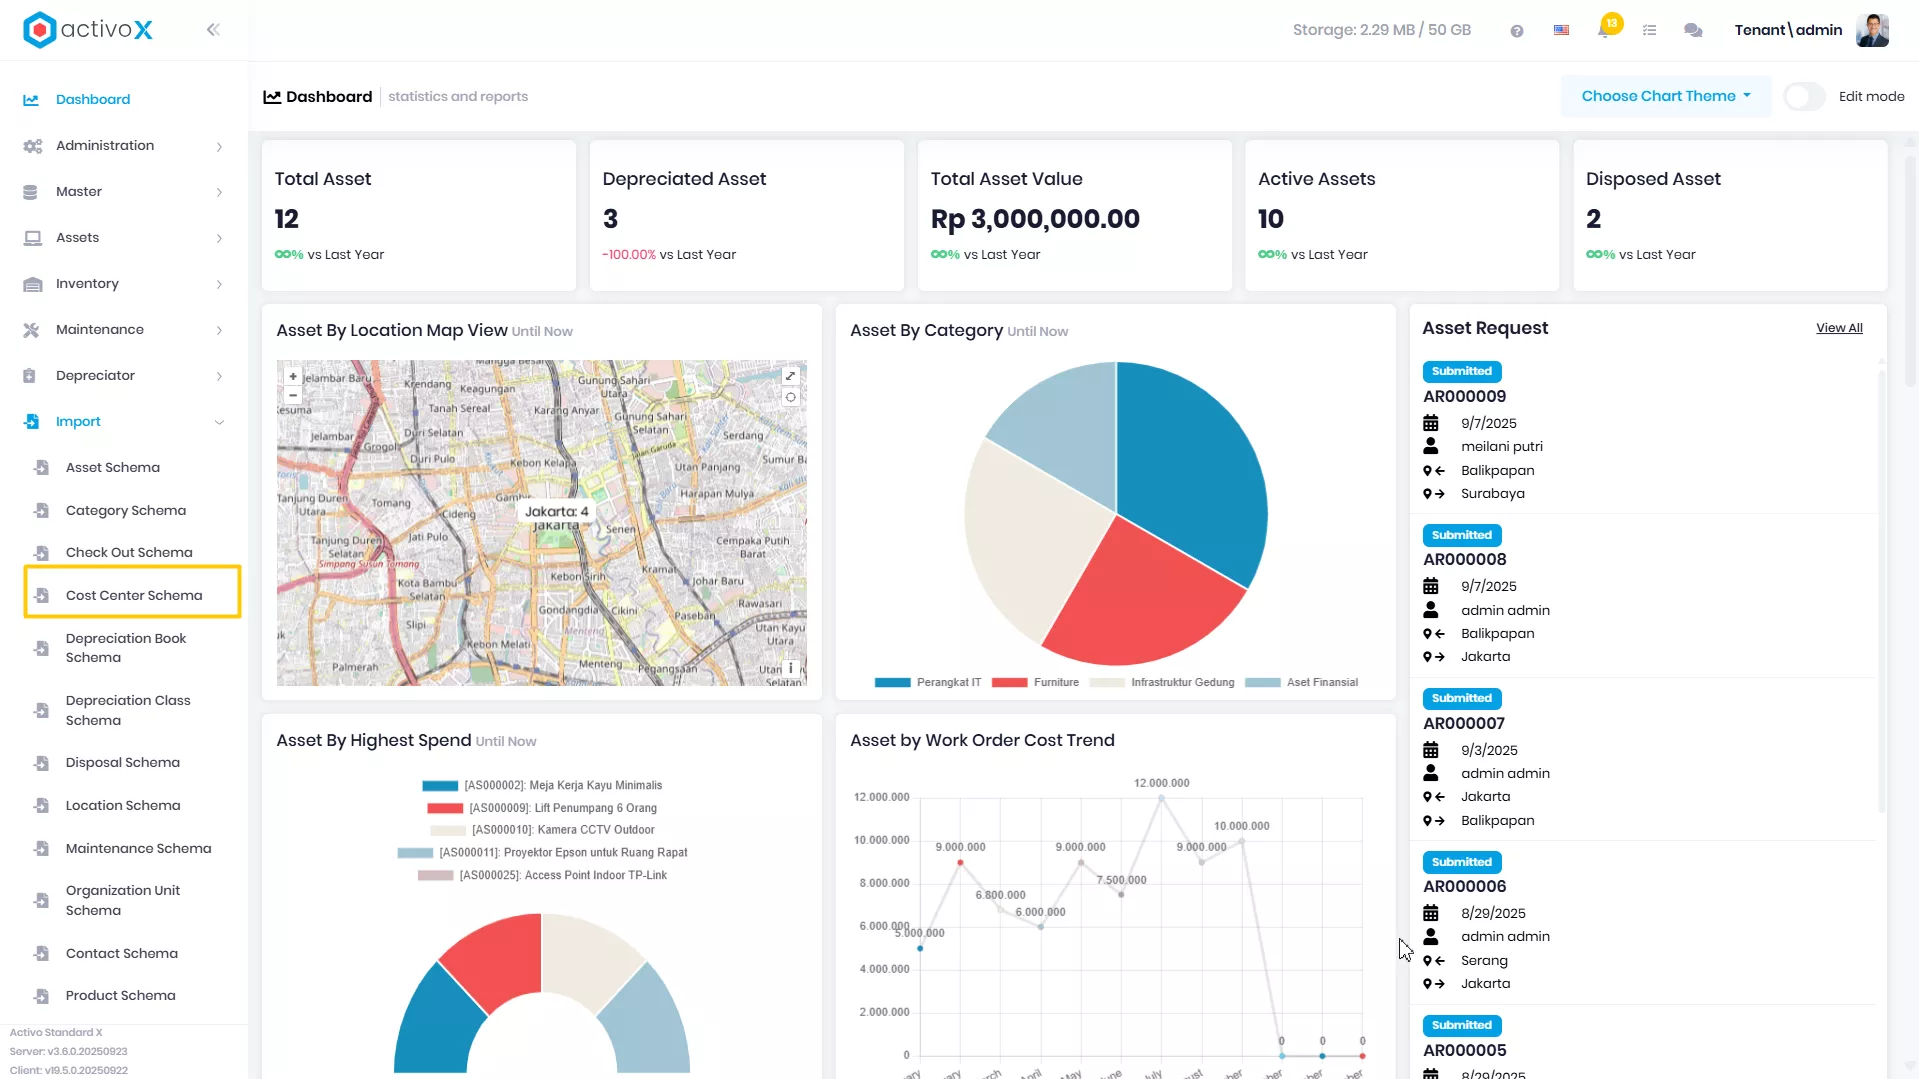Open the notifications bell icon
1919x1079 pixels.
(1604, 30)
